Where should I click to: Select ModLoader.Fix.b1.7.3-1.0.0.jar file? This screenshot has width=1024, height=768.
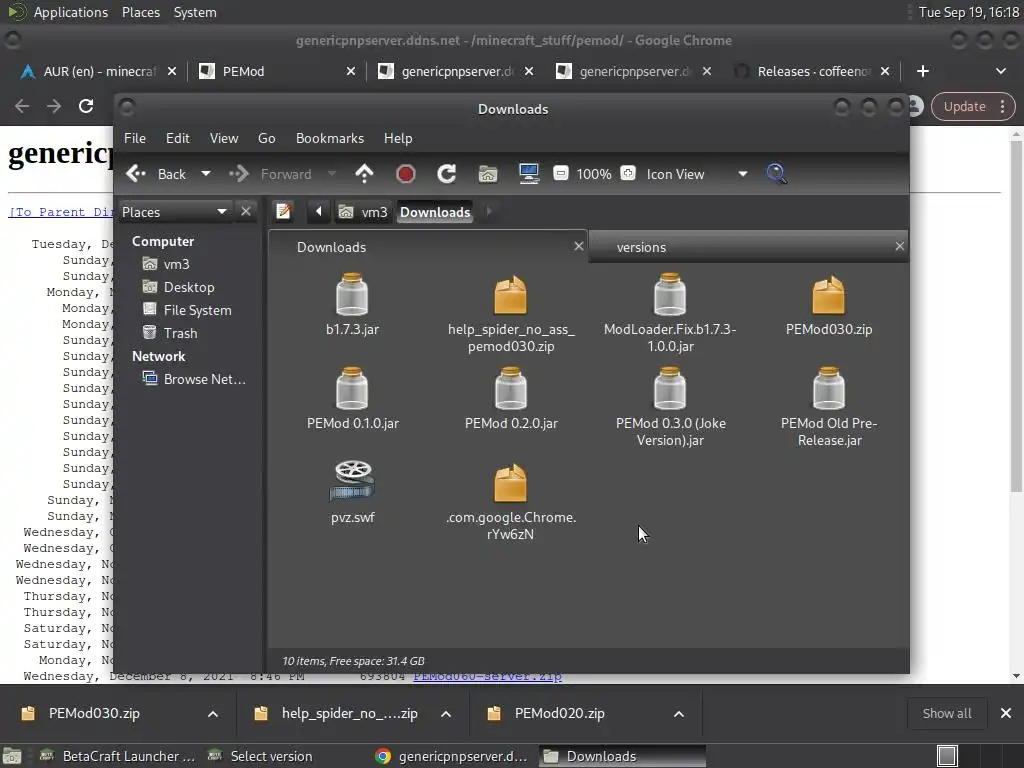click(x=670, y=313)
